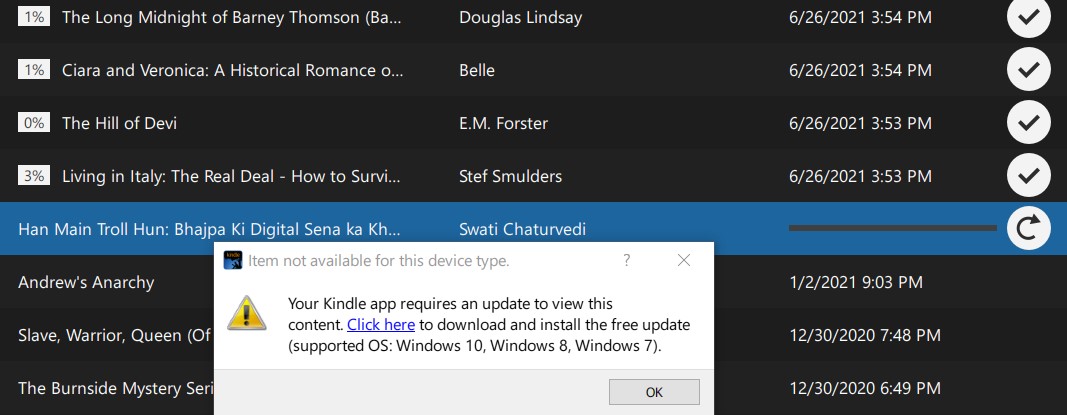The width and height of the screenshot is (1067, 415).
Task: Click checkmark icon for The Hill of Devi
Action: tap(1028, 123)
